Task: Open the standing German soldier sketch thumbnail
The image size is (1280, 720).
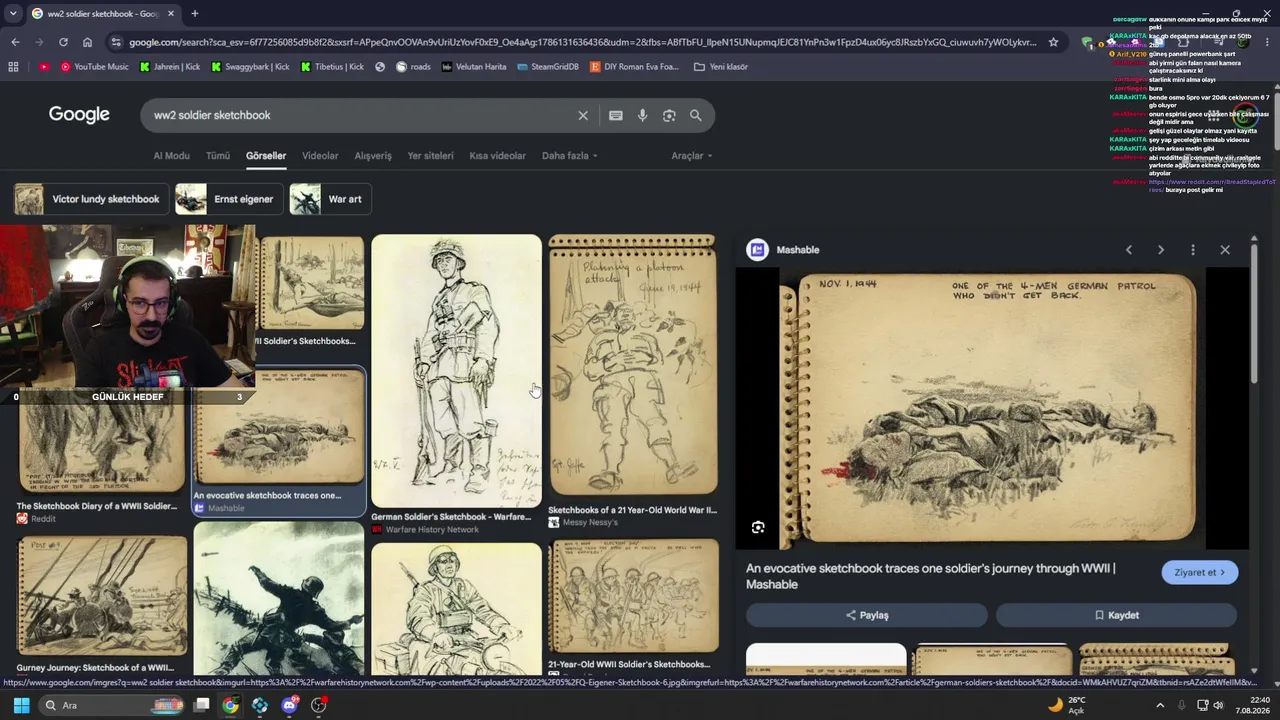Action: pyautogui.click(x=456, y=371)
